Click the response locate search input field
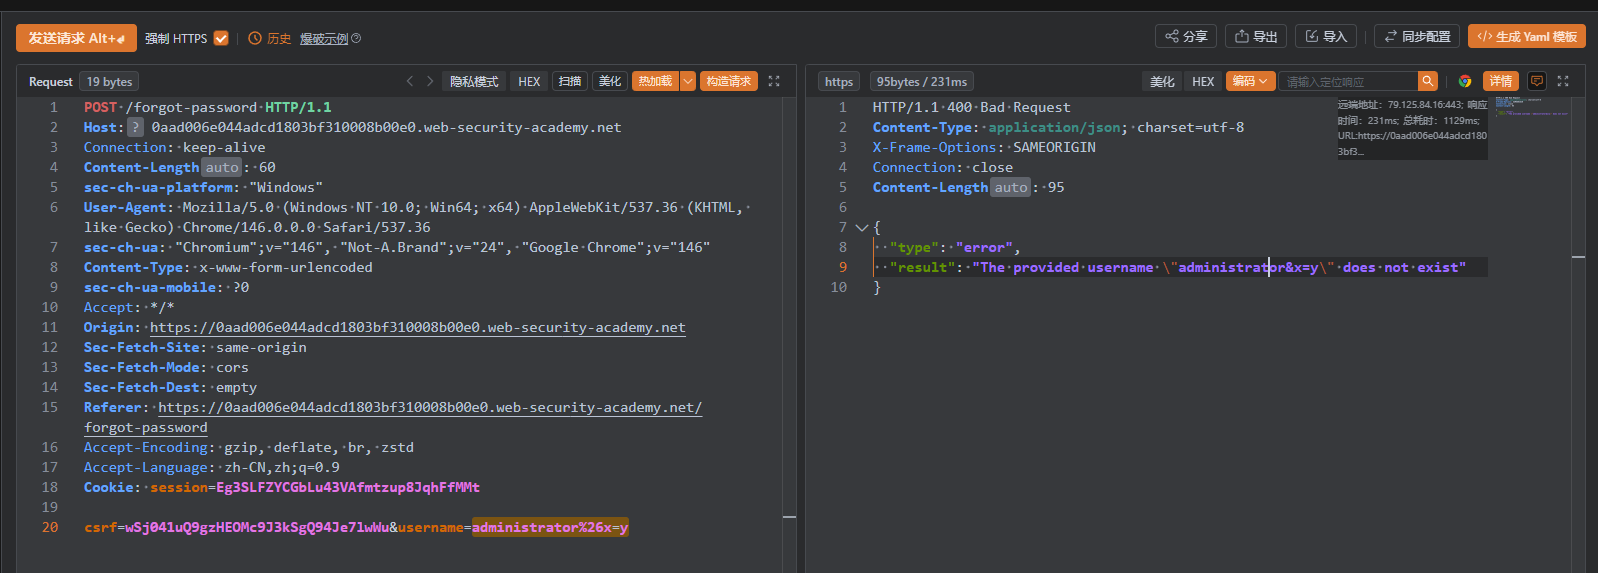 point(1348,81)
